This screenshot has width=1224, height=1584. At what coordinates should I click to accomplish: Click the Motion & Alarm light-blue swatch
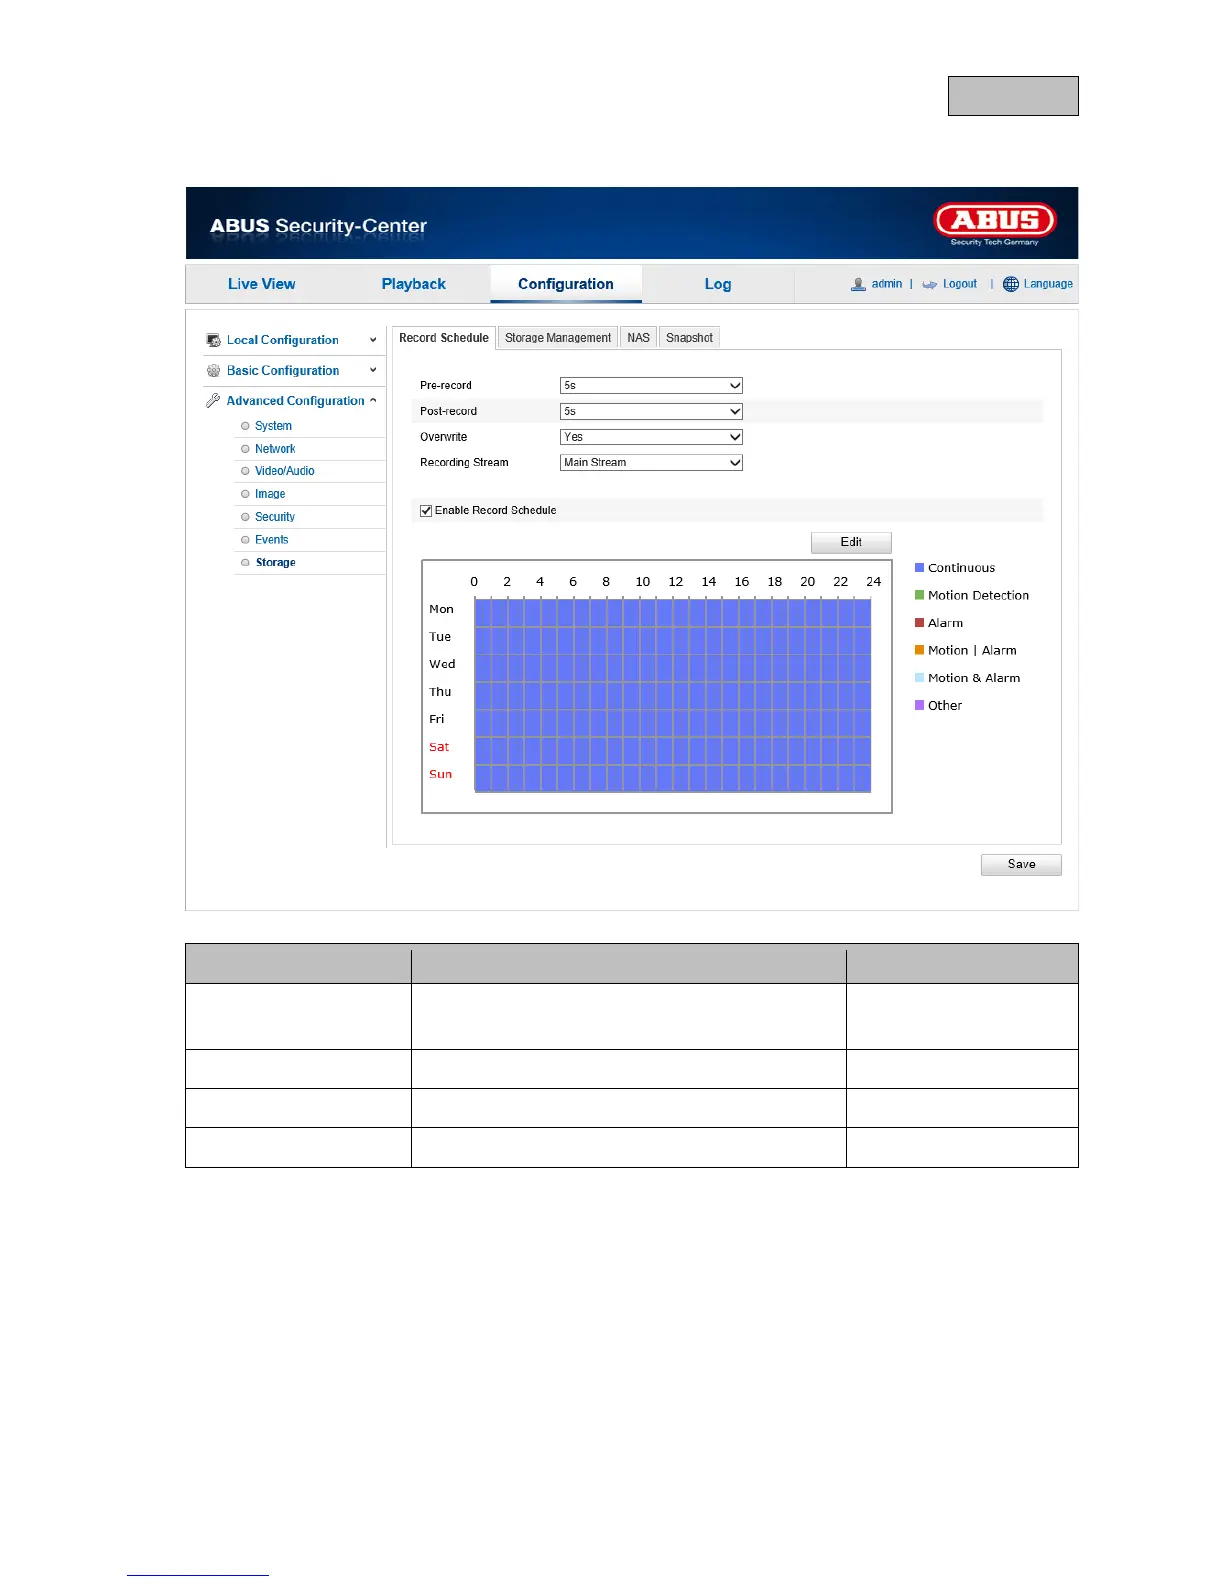click(x=919, y=678)
